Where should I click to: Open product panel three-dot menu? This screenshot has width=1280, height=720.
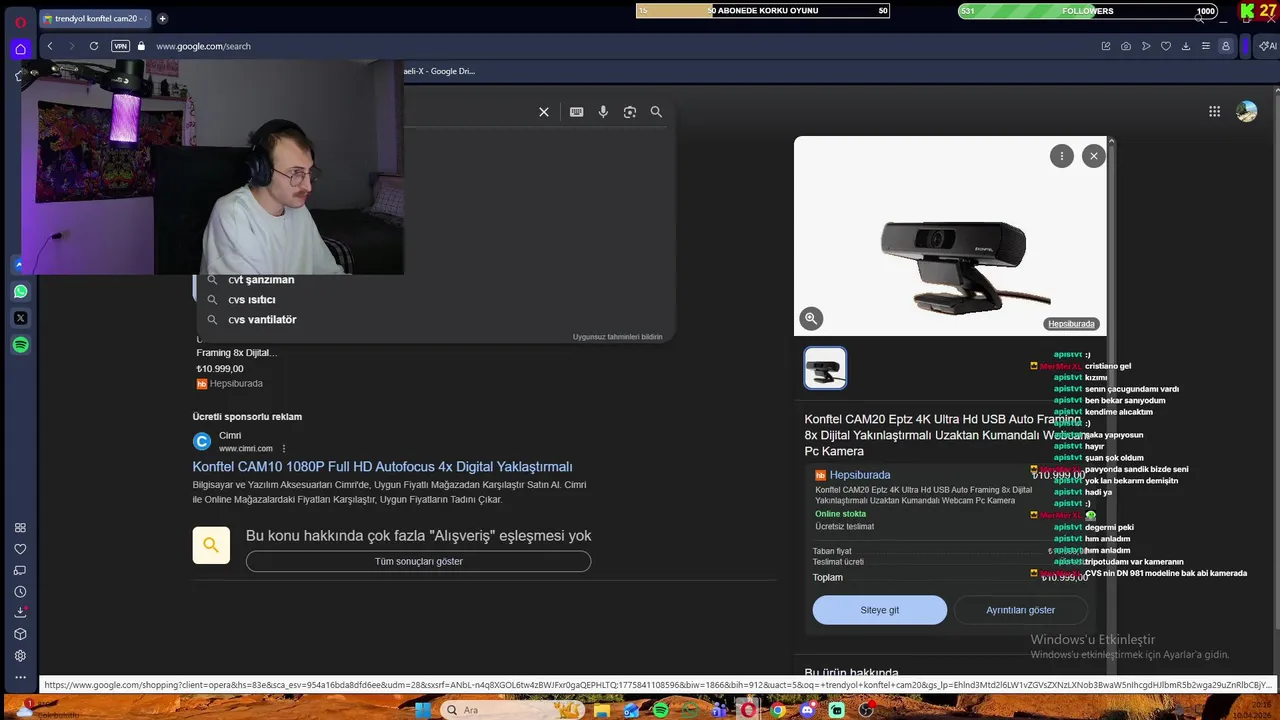pyautogui.click(x=1062, y=156)
